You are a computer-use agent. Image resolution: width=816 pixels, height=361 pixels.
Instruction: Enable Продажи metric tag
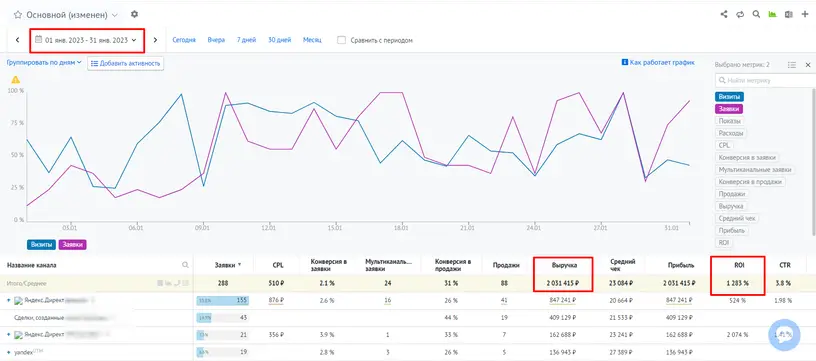[732, 194]
